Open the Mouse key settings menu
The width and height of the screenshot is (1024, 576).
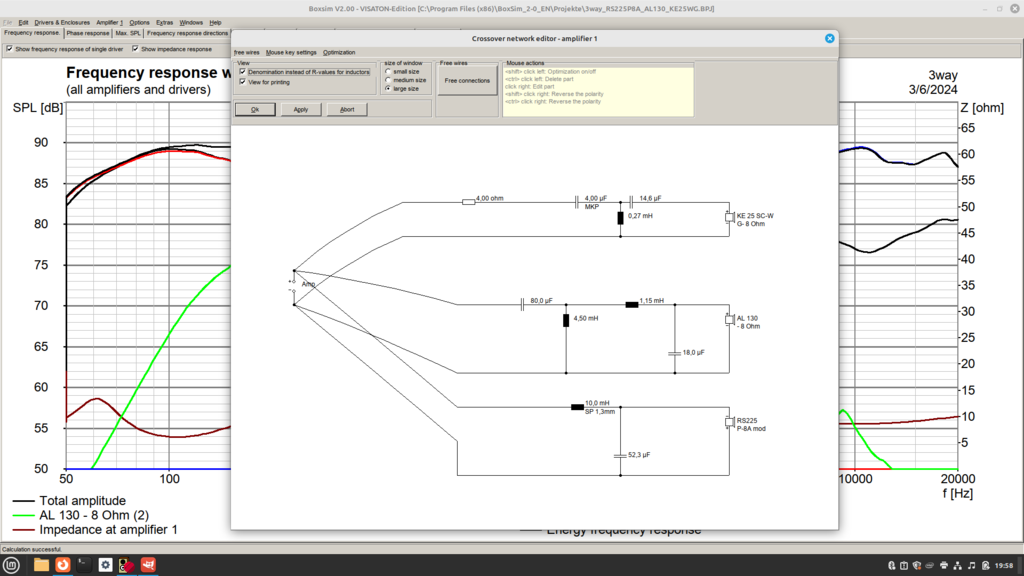(291, 52)
